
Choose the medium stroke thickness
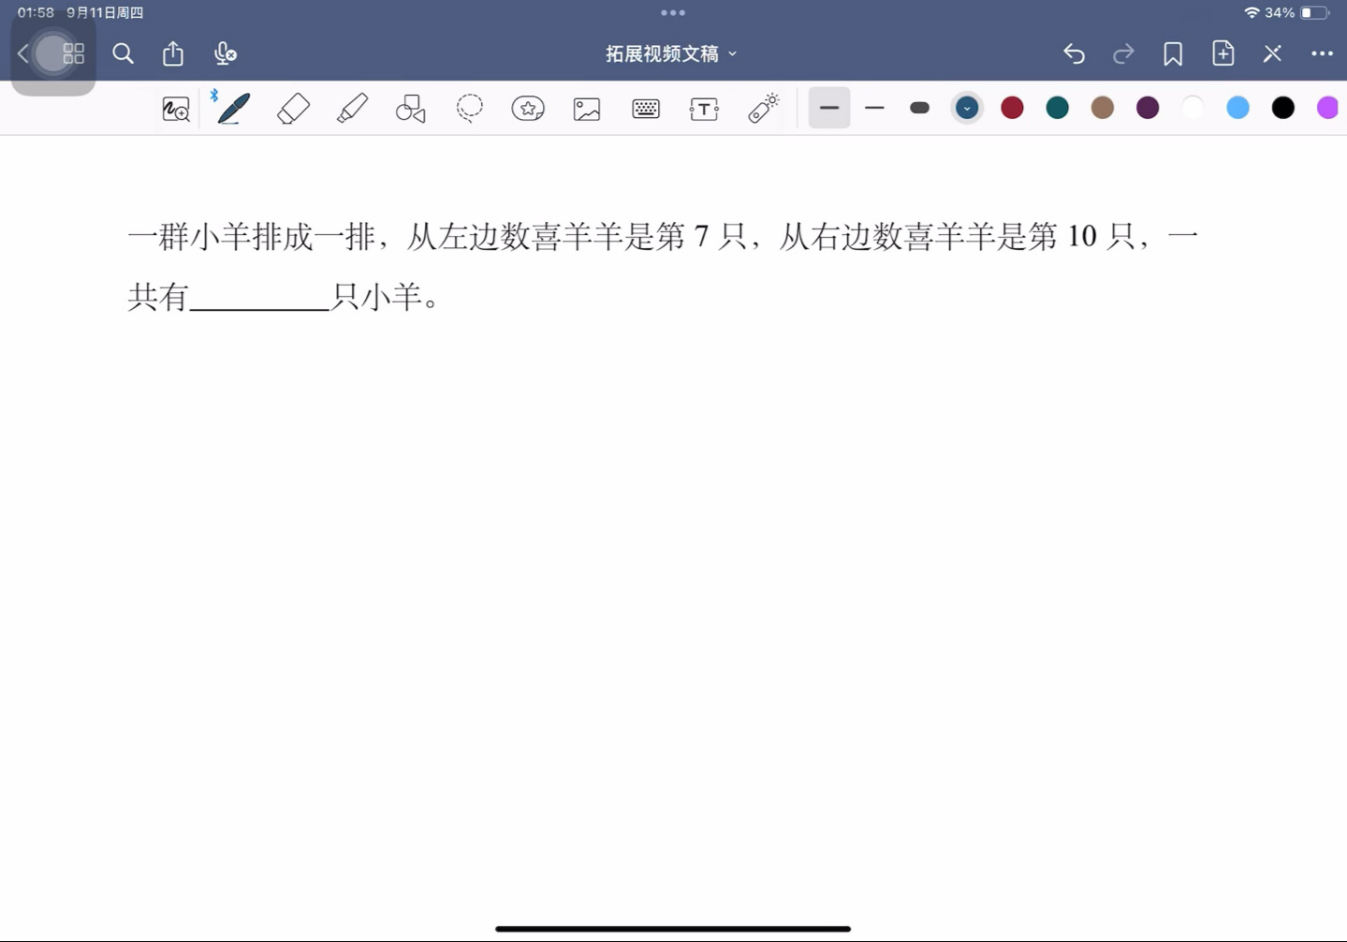coord(875,108)
